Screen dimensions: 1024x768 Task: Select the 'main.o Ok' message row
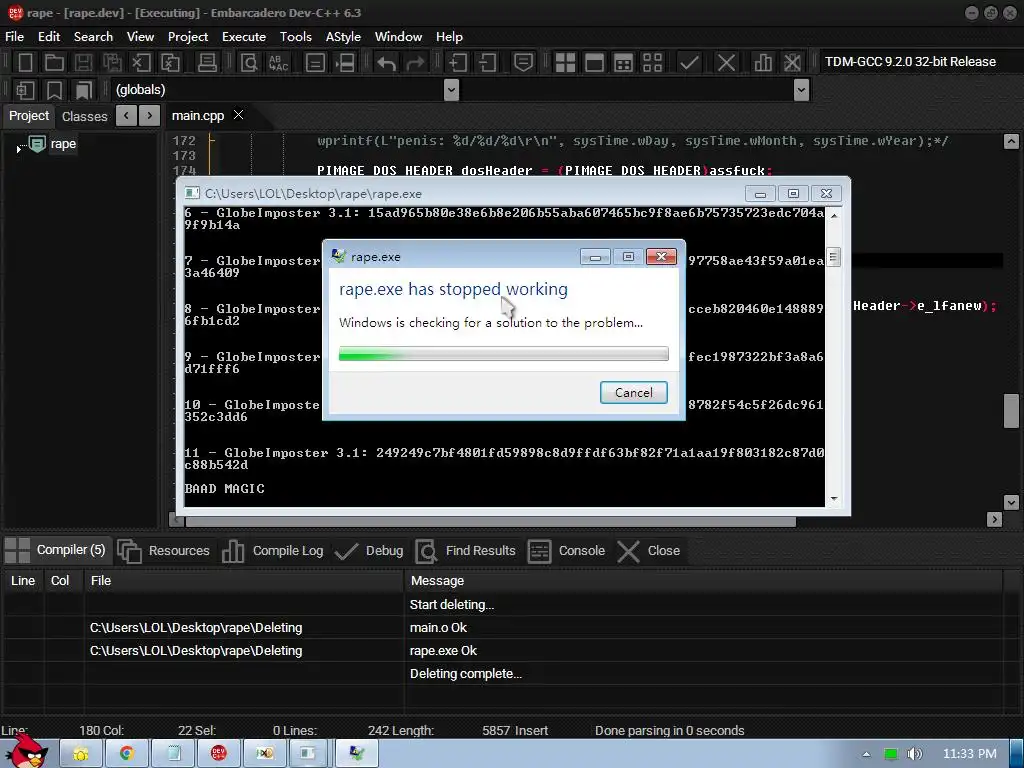coord(503,628)
